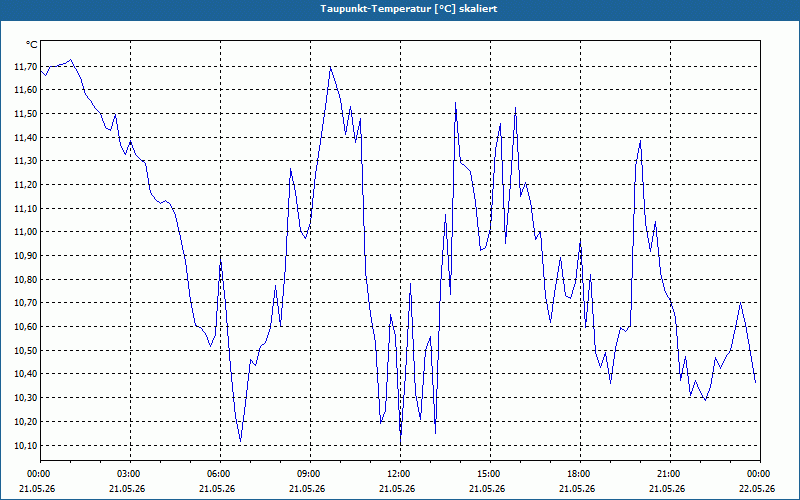Screen dimensions: 800x500
Task: Click the 11,70 y-axis value
Action: coord(26,66)
